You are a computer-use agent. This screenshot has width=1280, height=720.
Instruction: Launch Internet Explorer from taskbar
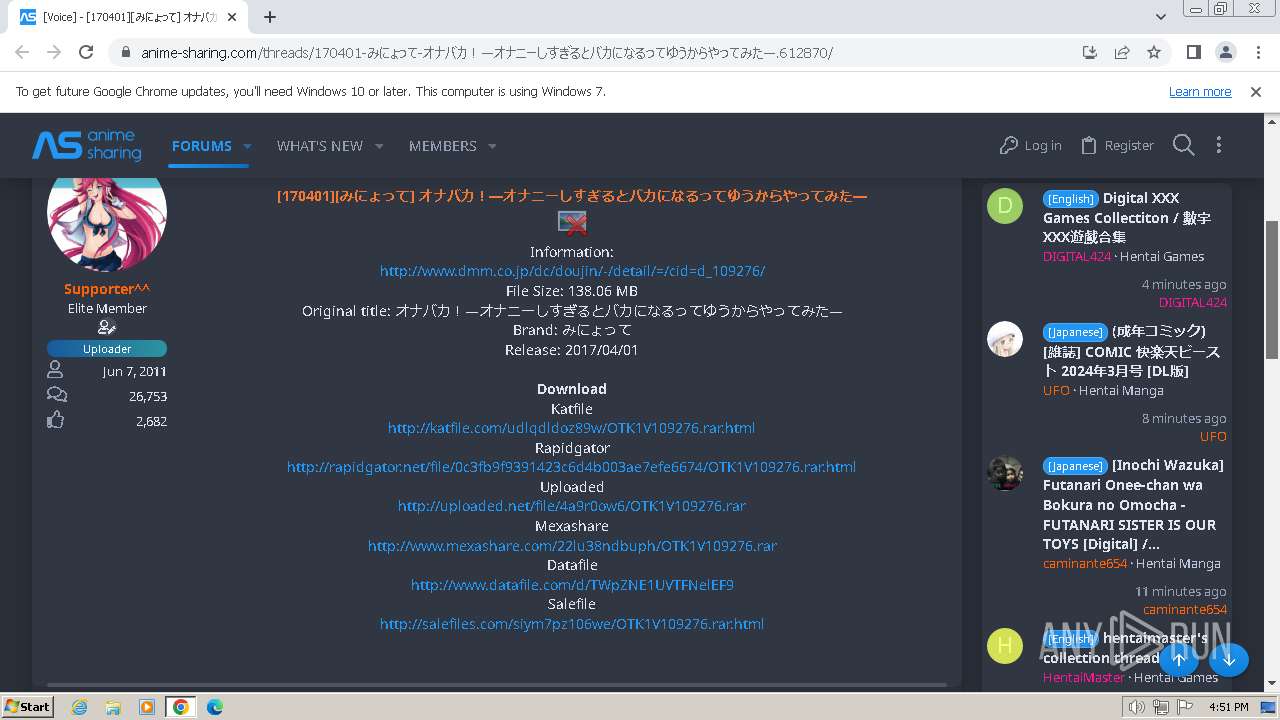click(x=79, y=707)
